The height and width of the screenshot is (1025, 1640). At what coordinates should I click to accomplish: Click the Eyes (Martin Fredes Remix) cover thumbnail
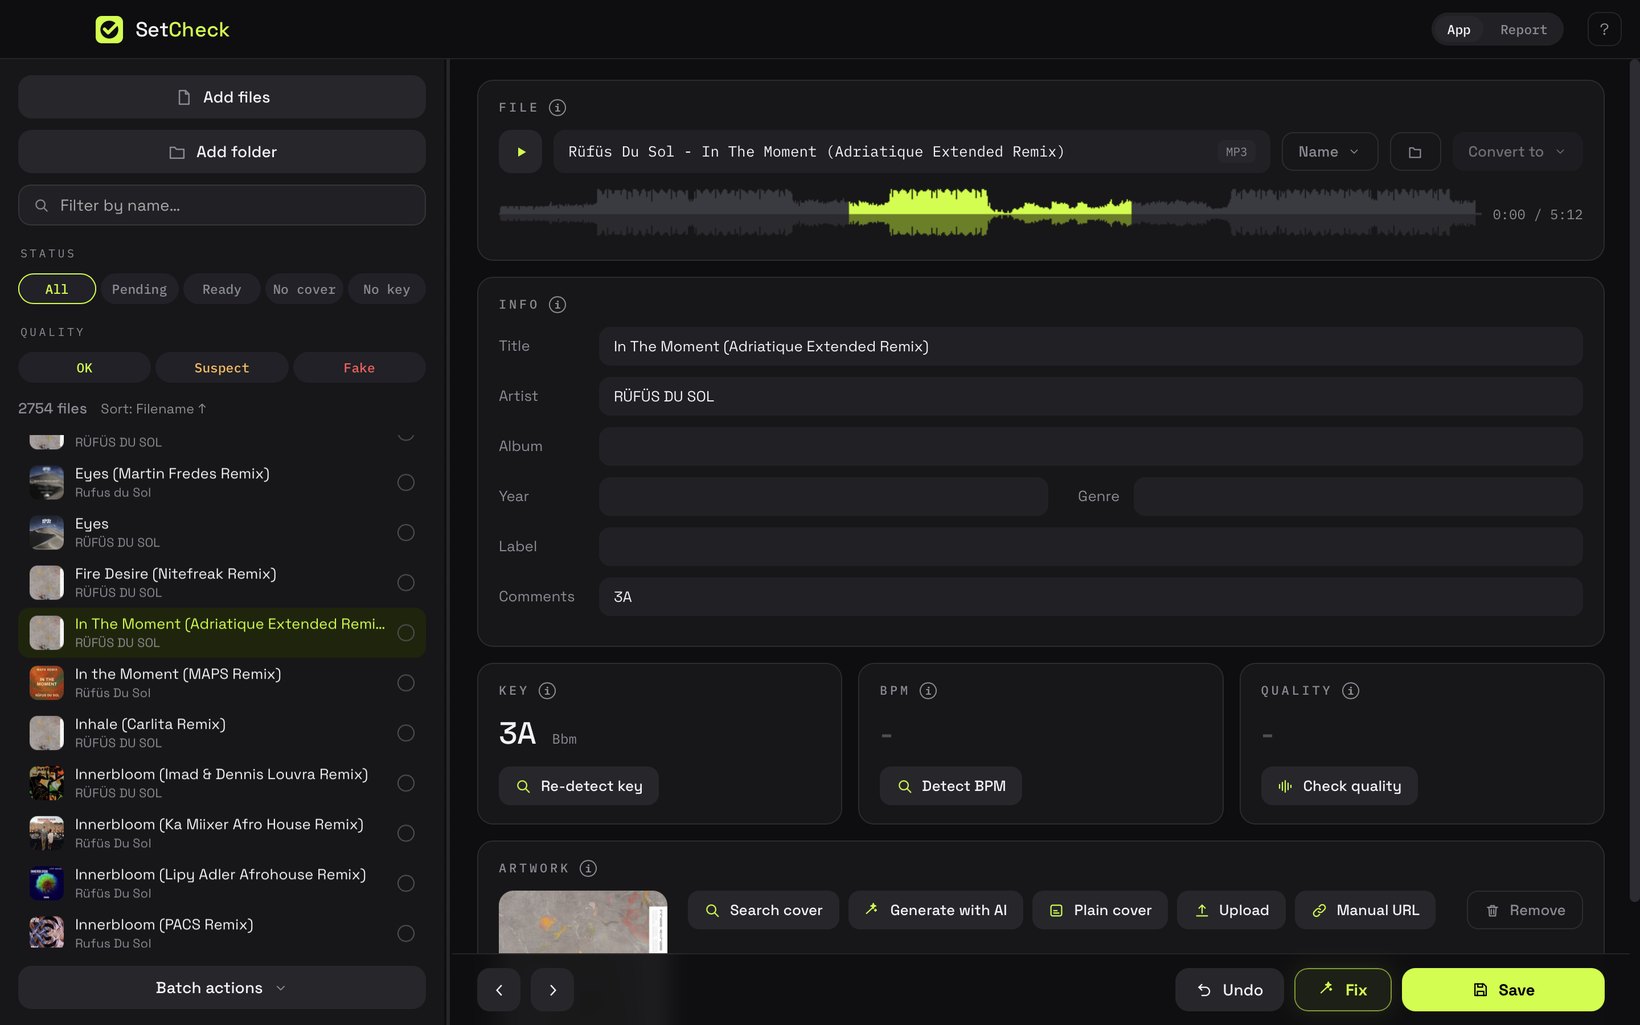click(x=47, y=482)
